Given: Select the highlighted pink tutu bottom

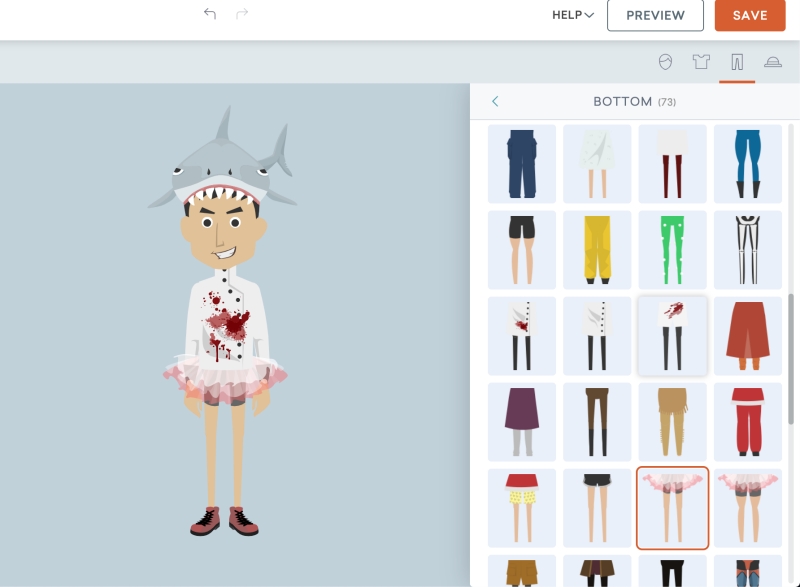Looking at the screenshot, I should tap(672, 508).
